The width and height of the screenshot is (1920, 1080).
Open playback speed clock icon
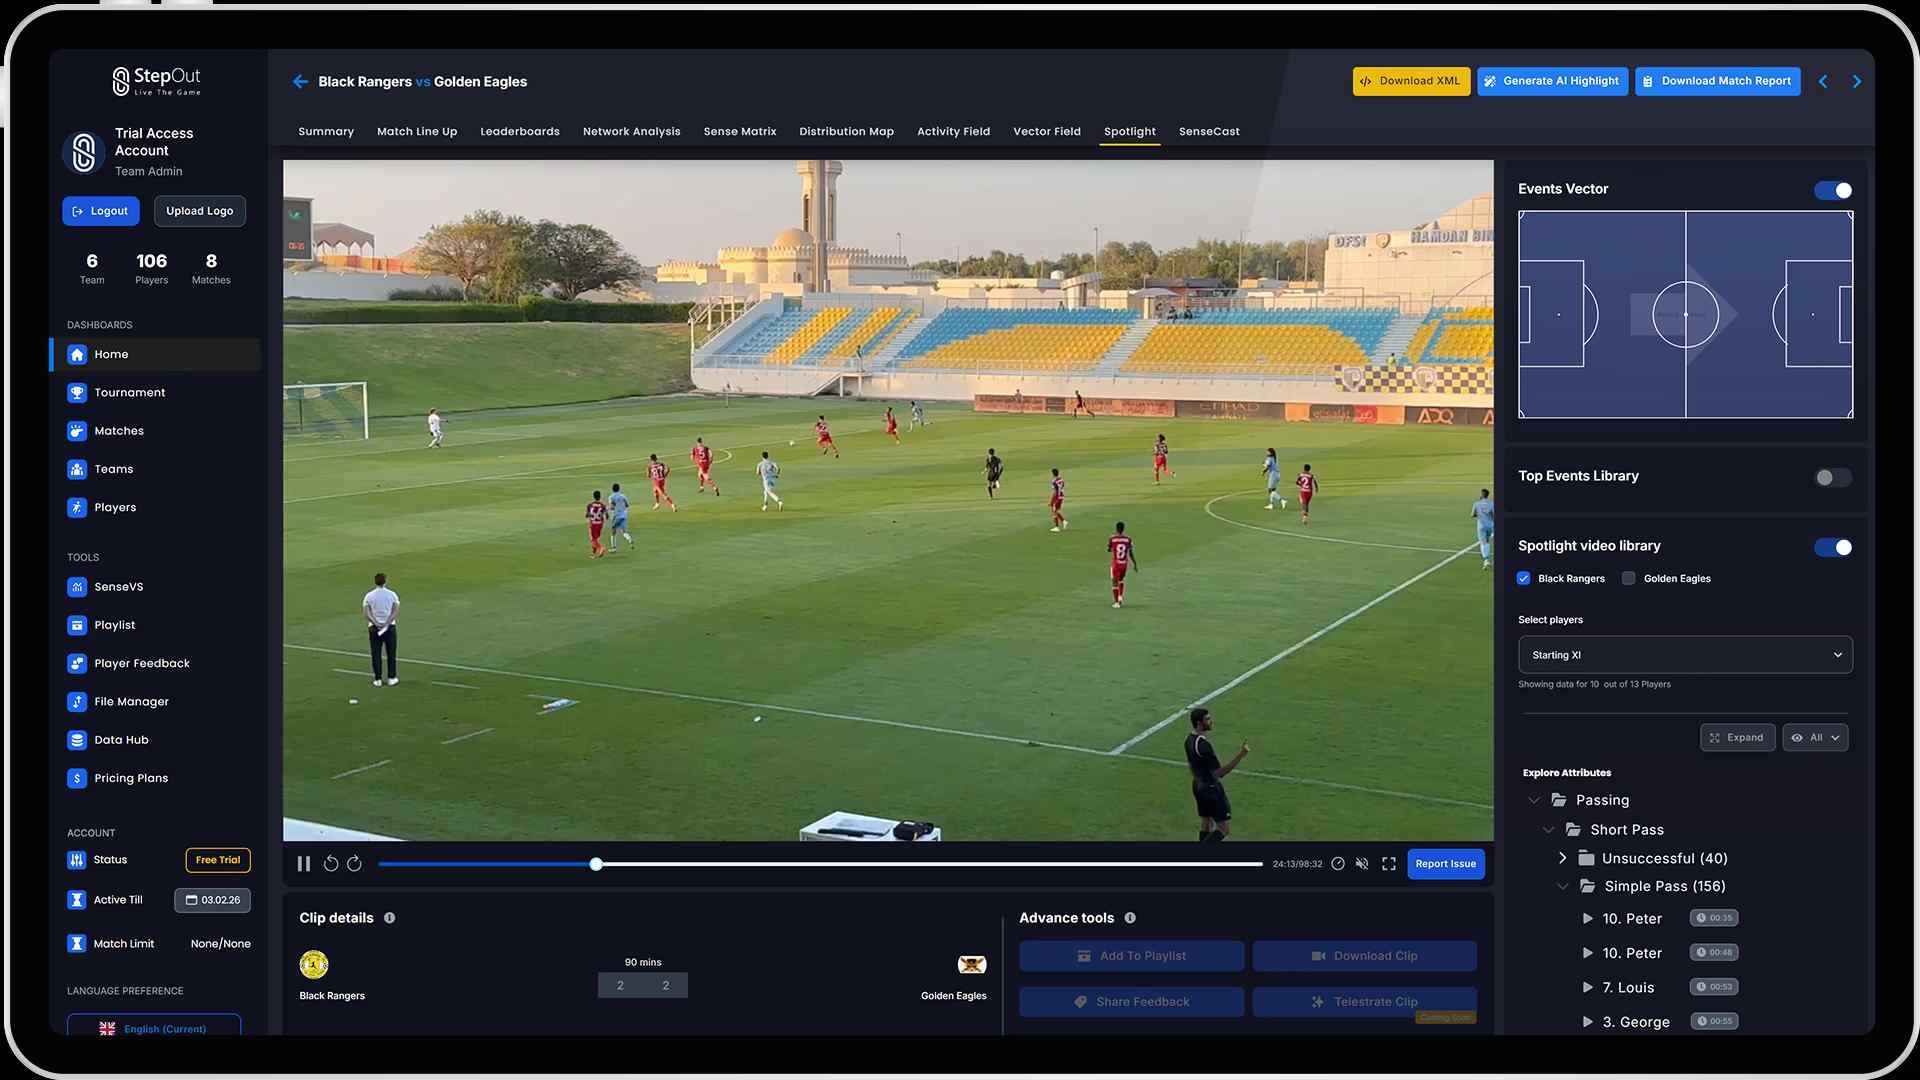coord(1338,864)
